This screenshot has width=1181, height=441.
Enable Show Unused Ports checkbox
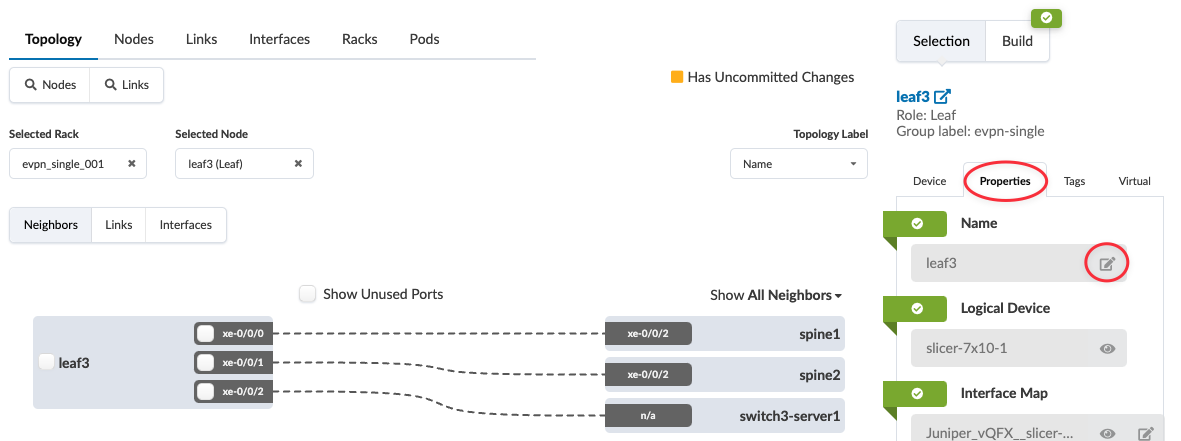pos(308,294)
